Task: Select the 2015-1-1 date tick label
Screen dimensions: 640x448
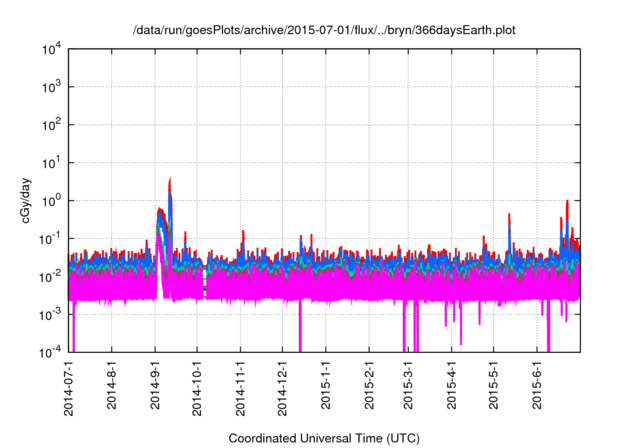Action: pos(325,386)
